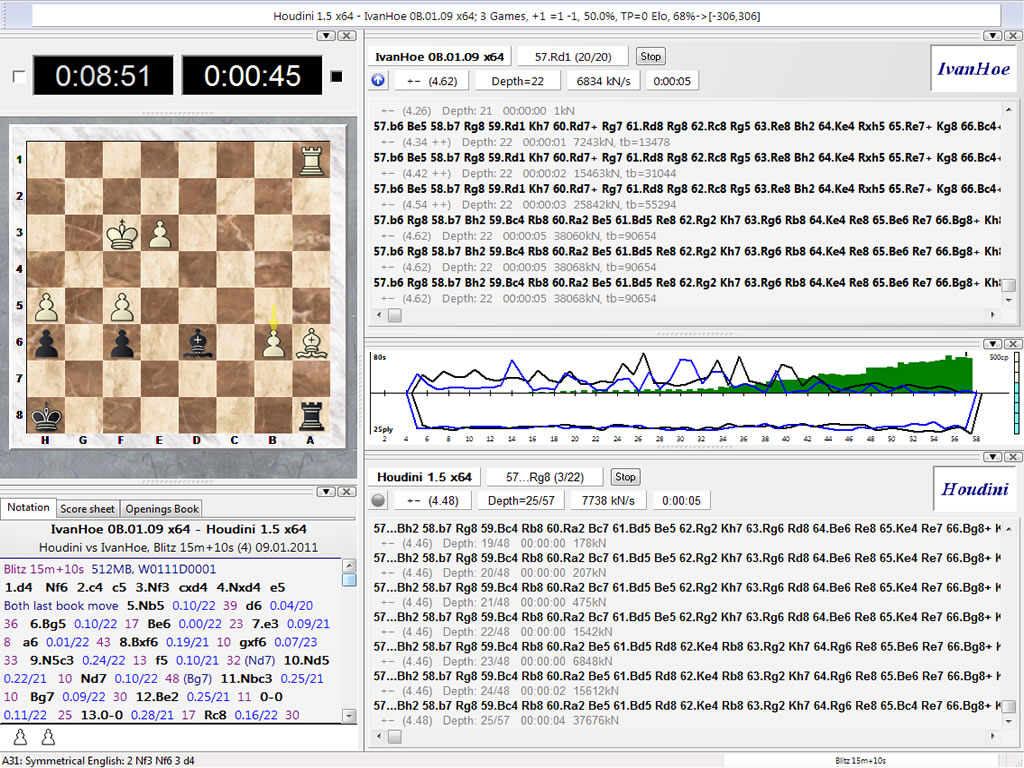Jump to move 8.Bxf6 in the notation

tap(138, 642)
